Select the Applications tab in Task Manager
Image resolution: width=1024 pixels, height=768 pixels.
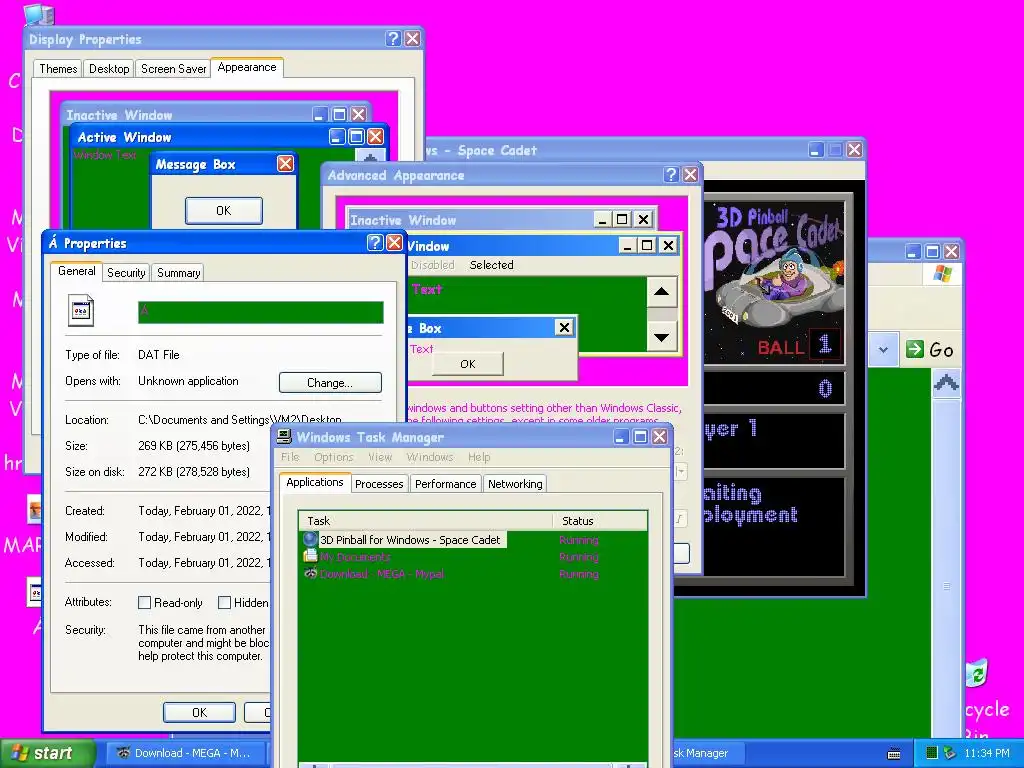315,482
